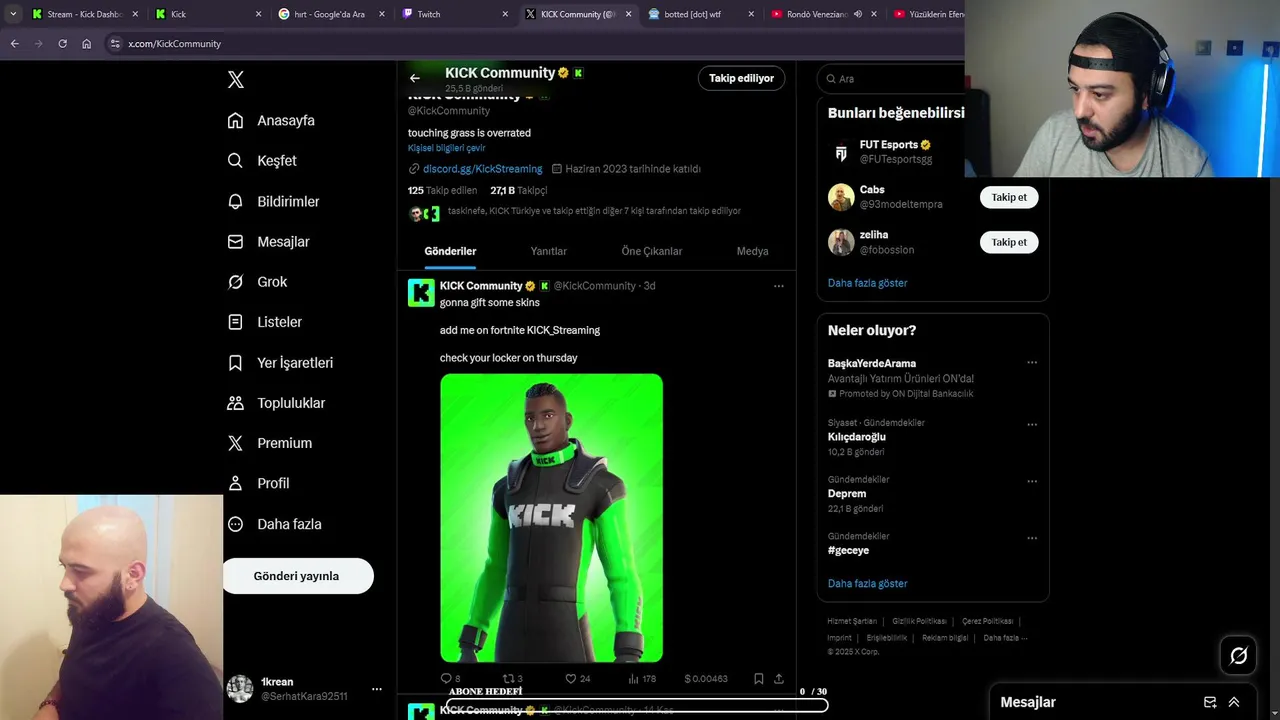Open Yer İşaretleri bookmarks

[281, 363]
